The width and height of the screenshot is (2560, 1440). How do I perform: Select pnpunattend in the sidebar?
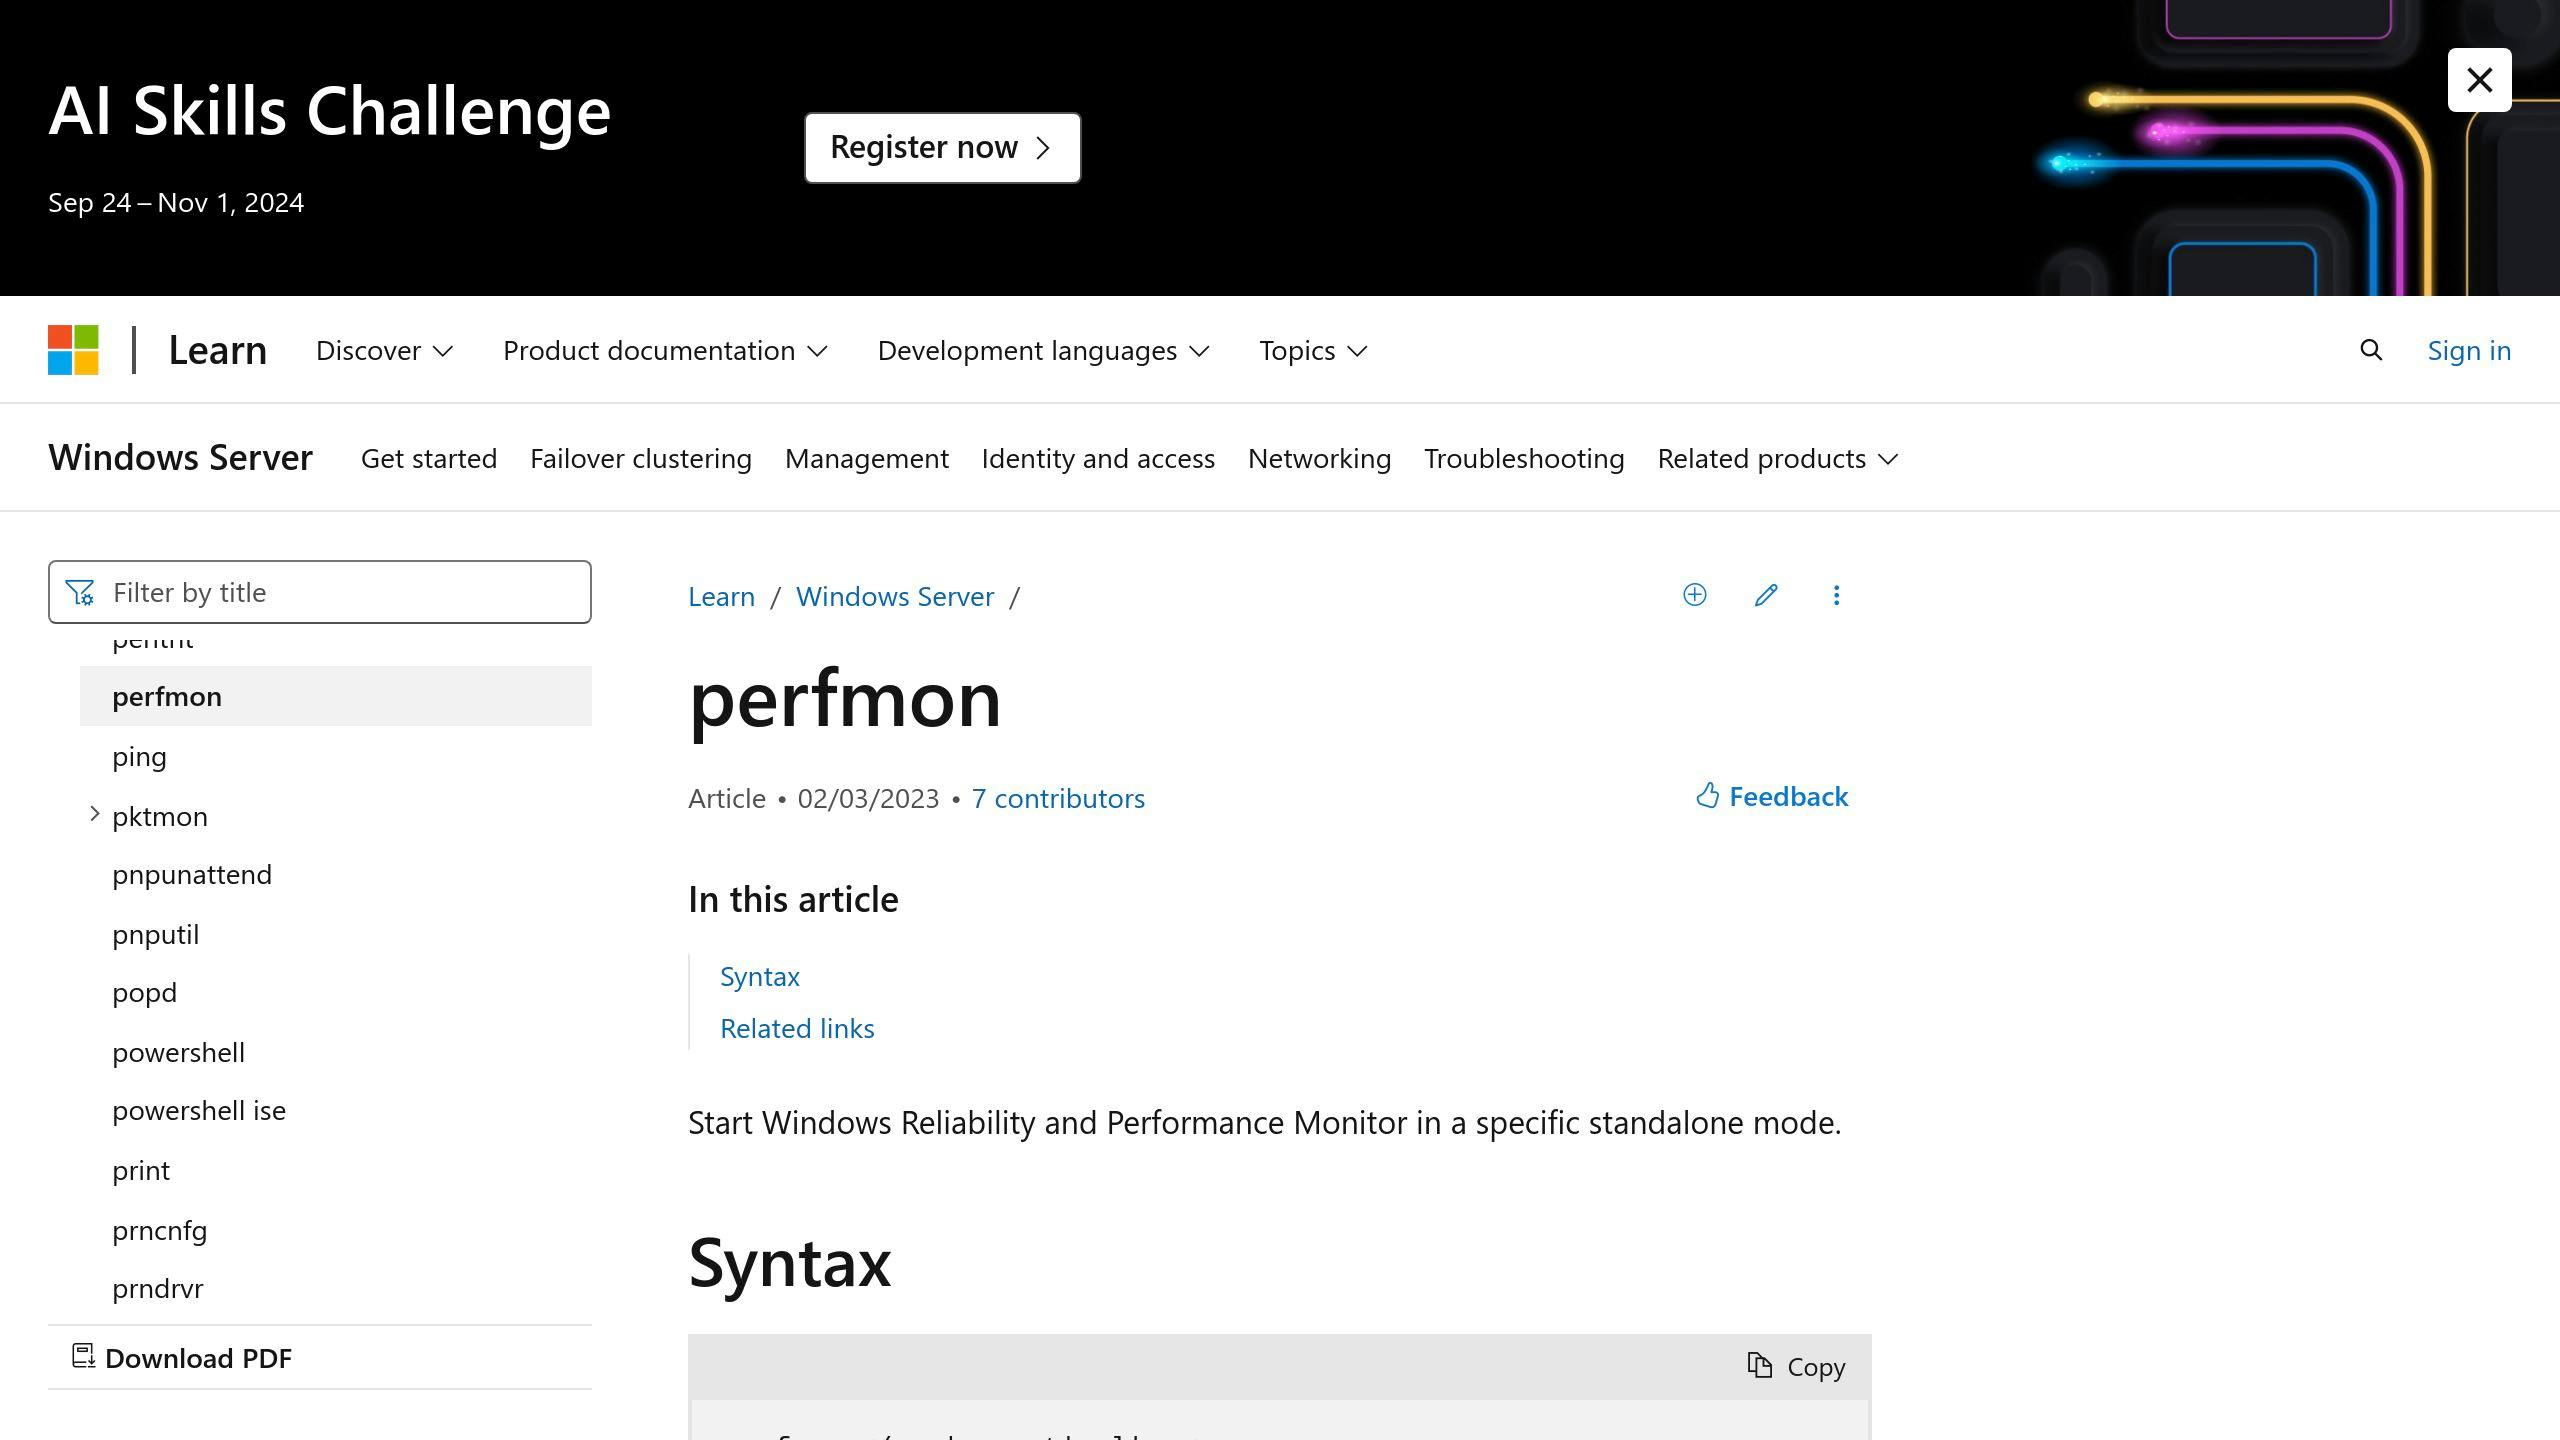pos(336,874)
